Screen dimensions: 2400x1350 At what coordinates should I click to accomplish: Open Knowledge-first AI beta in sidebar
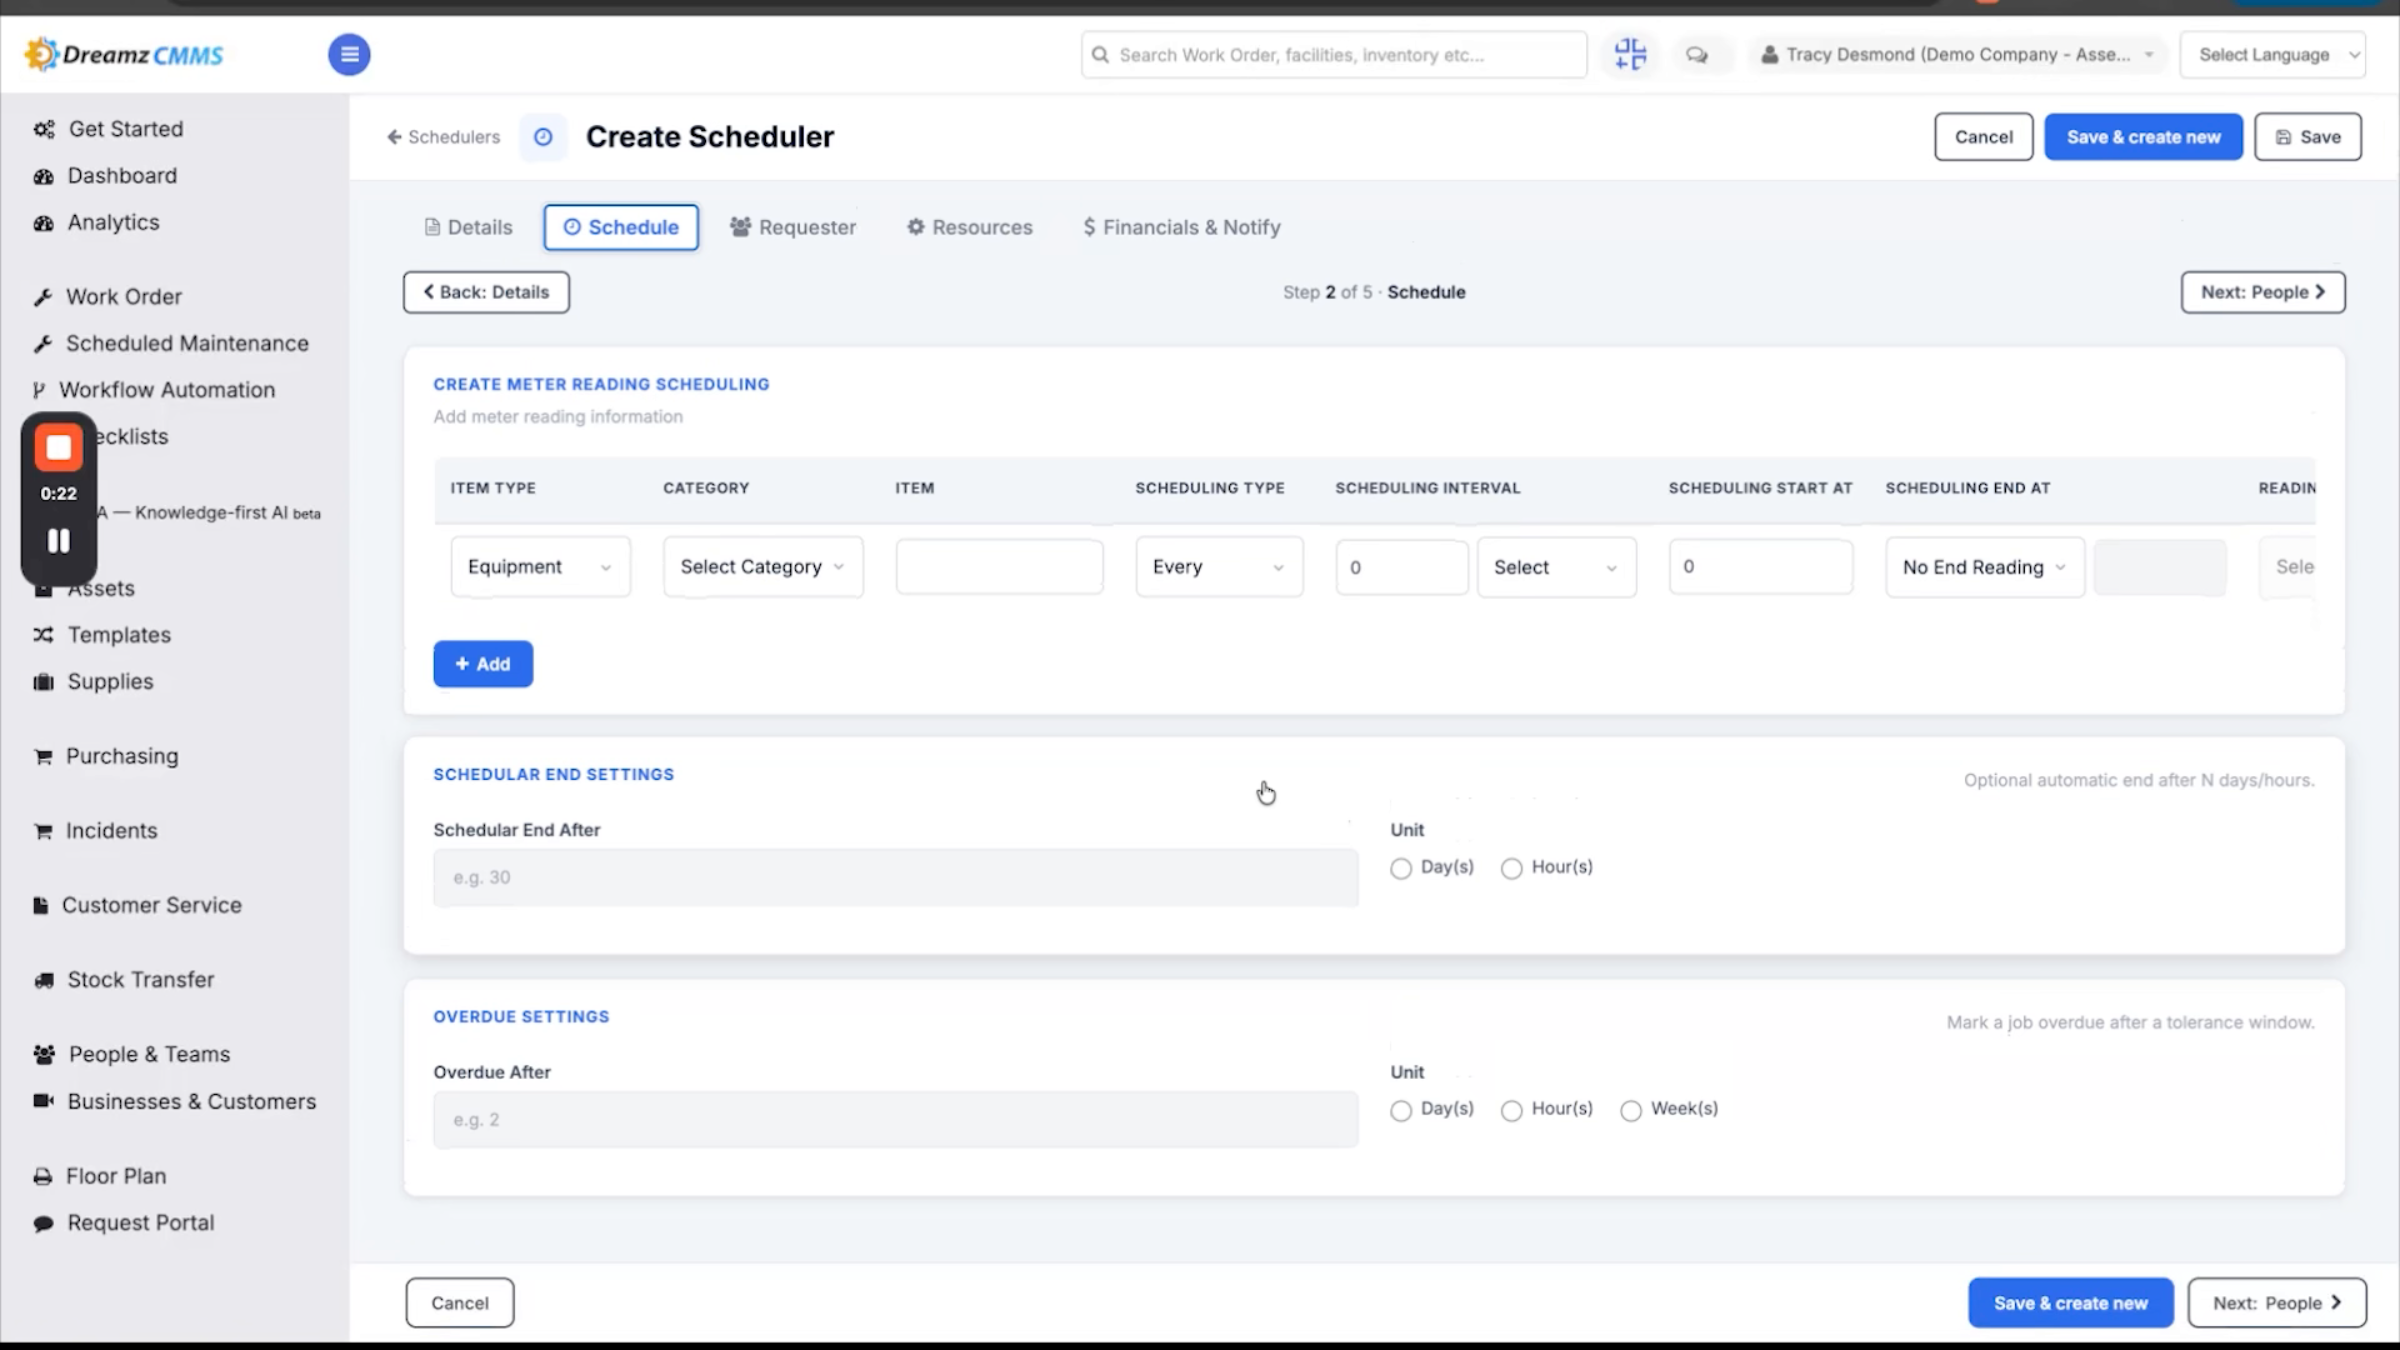click(210, 513)
